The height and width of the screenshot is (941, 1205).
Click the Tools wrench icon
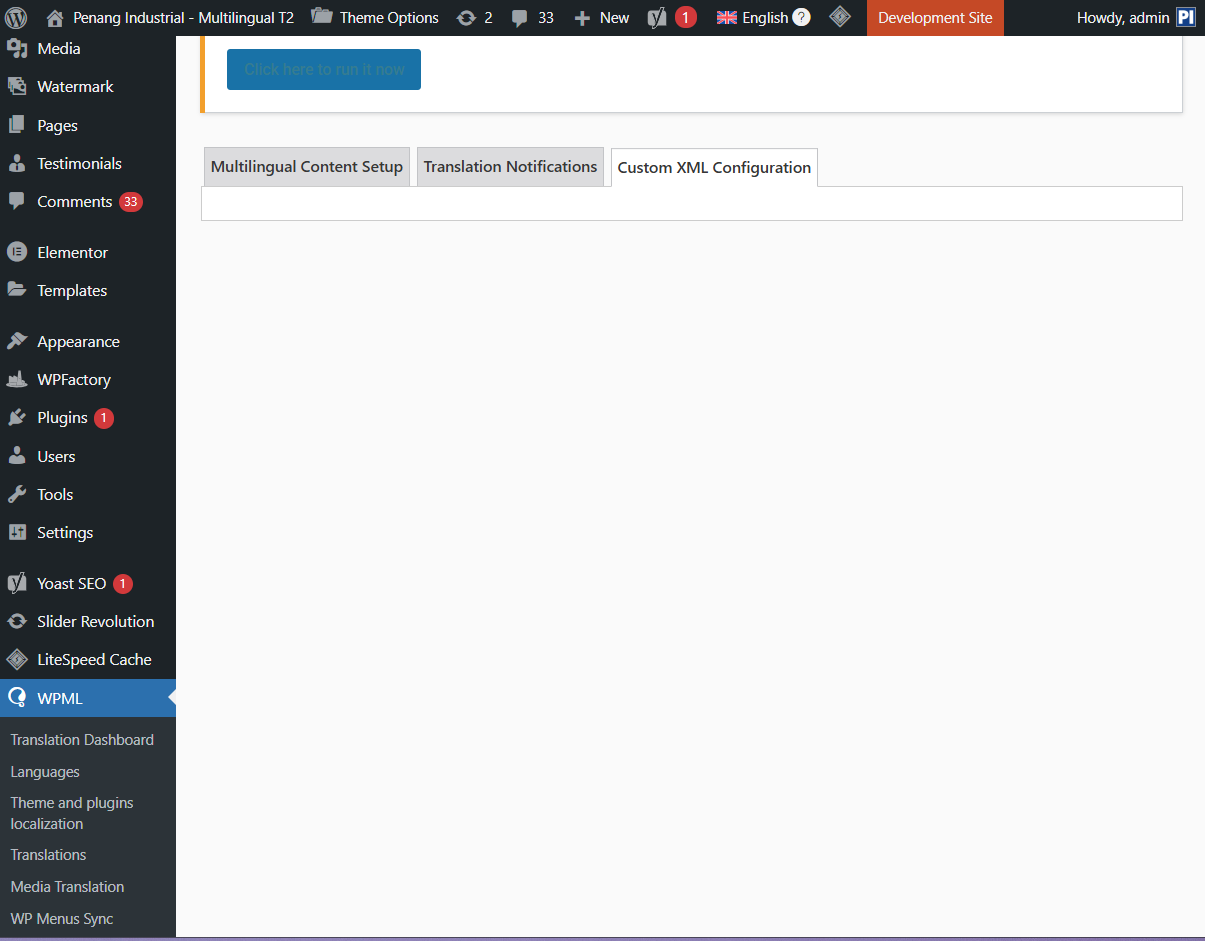pyautogui.click(x=17, y=494)
